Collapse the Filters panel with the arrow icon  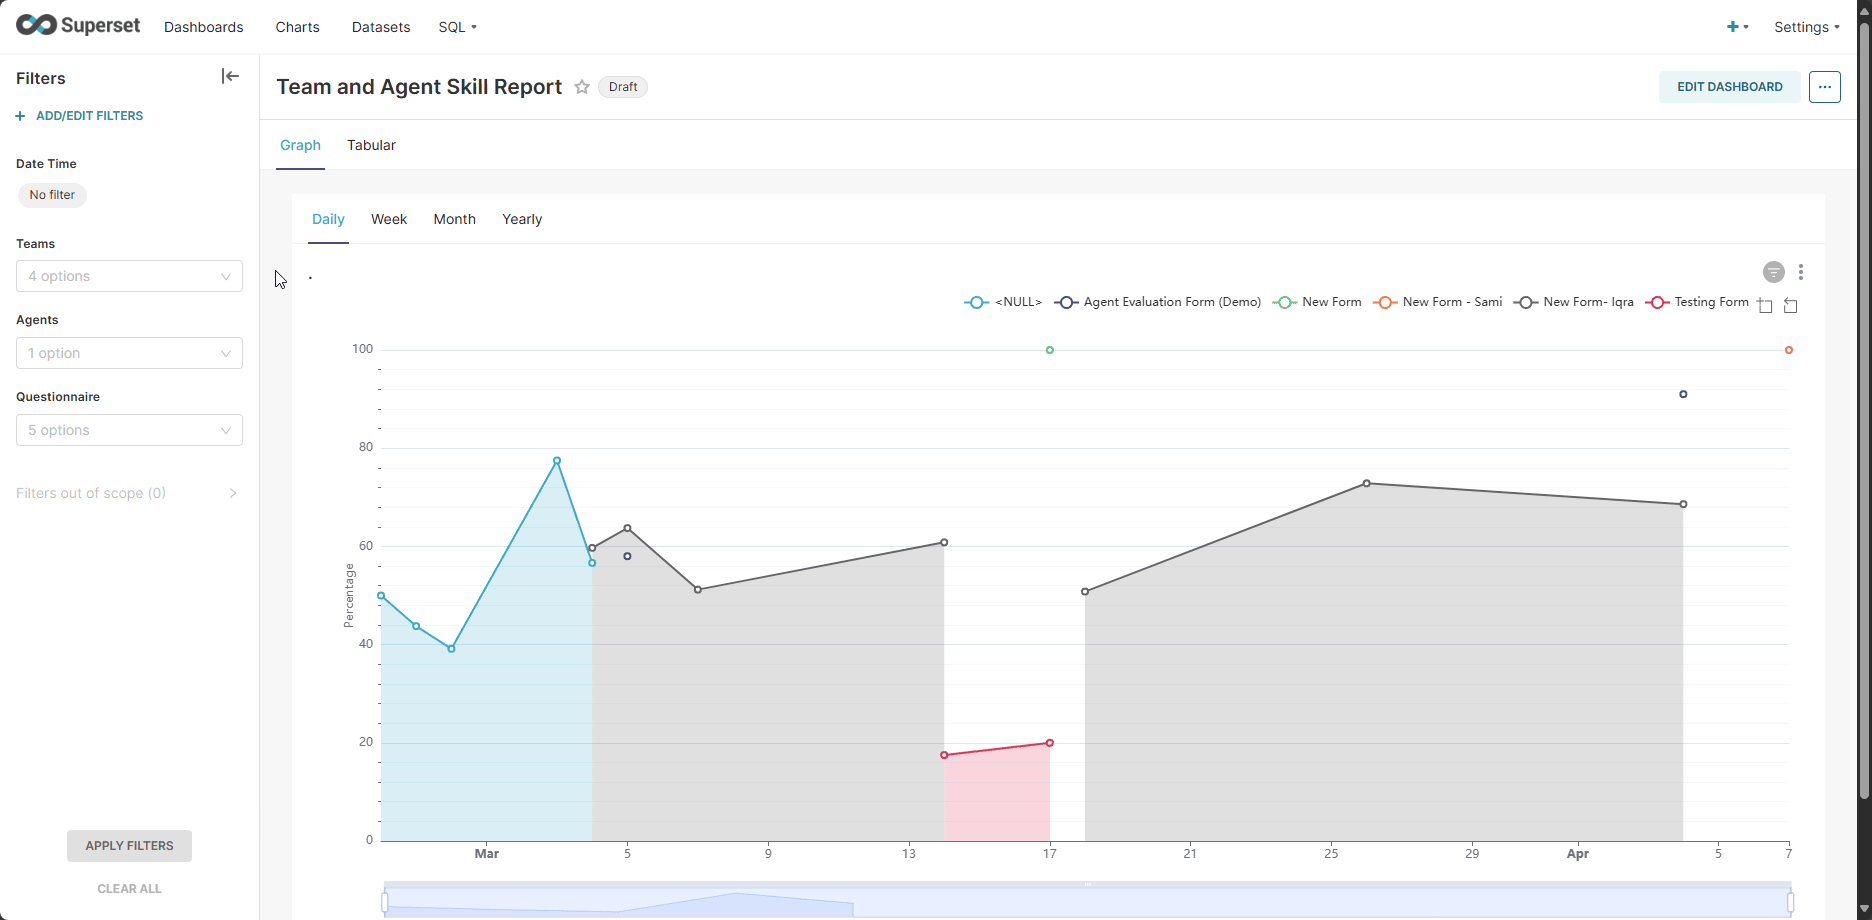point(230,76)
